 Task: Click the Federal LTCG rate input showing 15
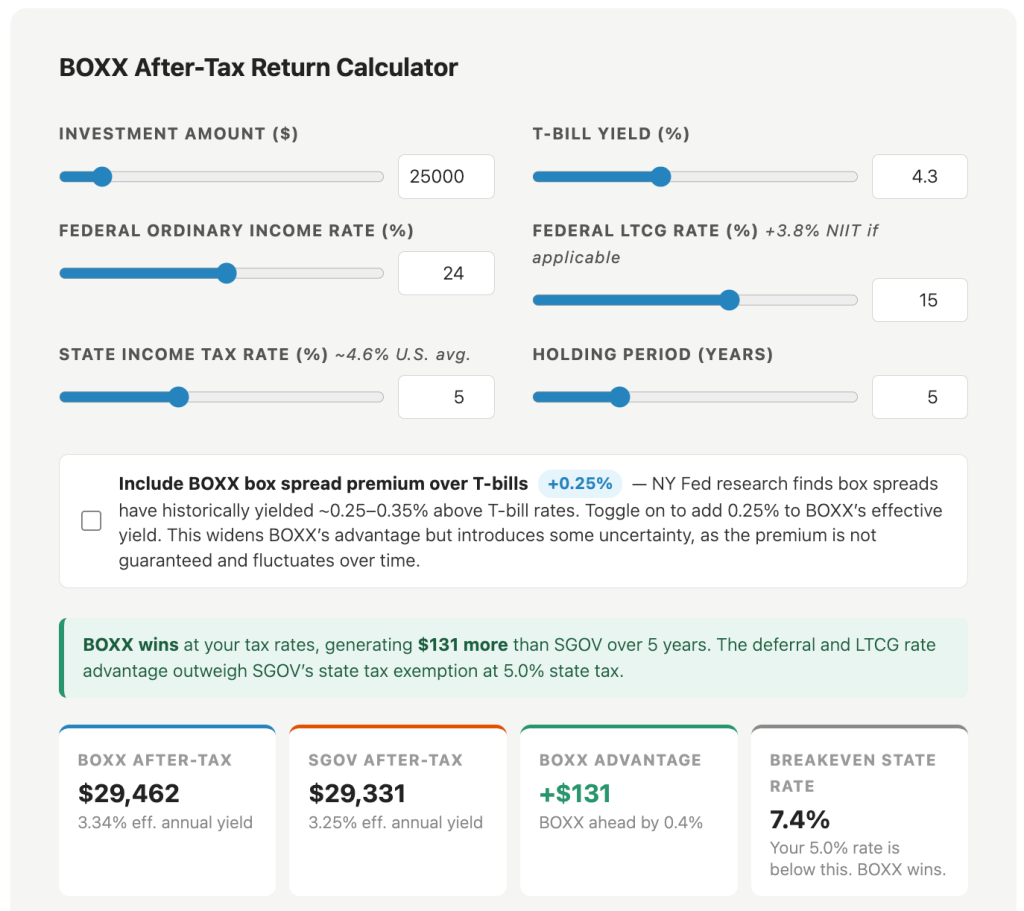(919, 300)
